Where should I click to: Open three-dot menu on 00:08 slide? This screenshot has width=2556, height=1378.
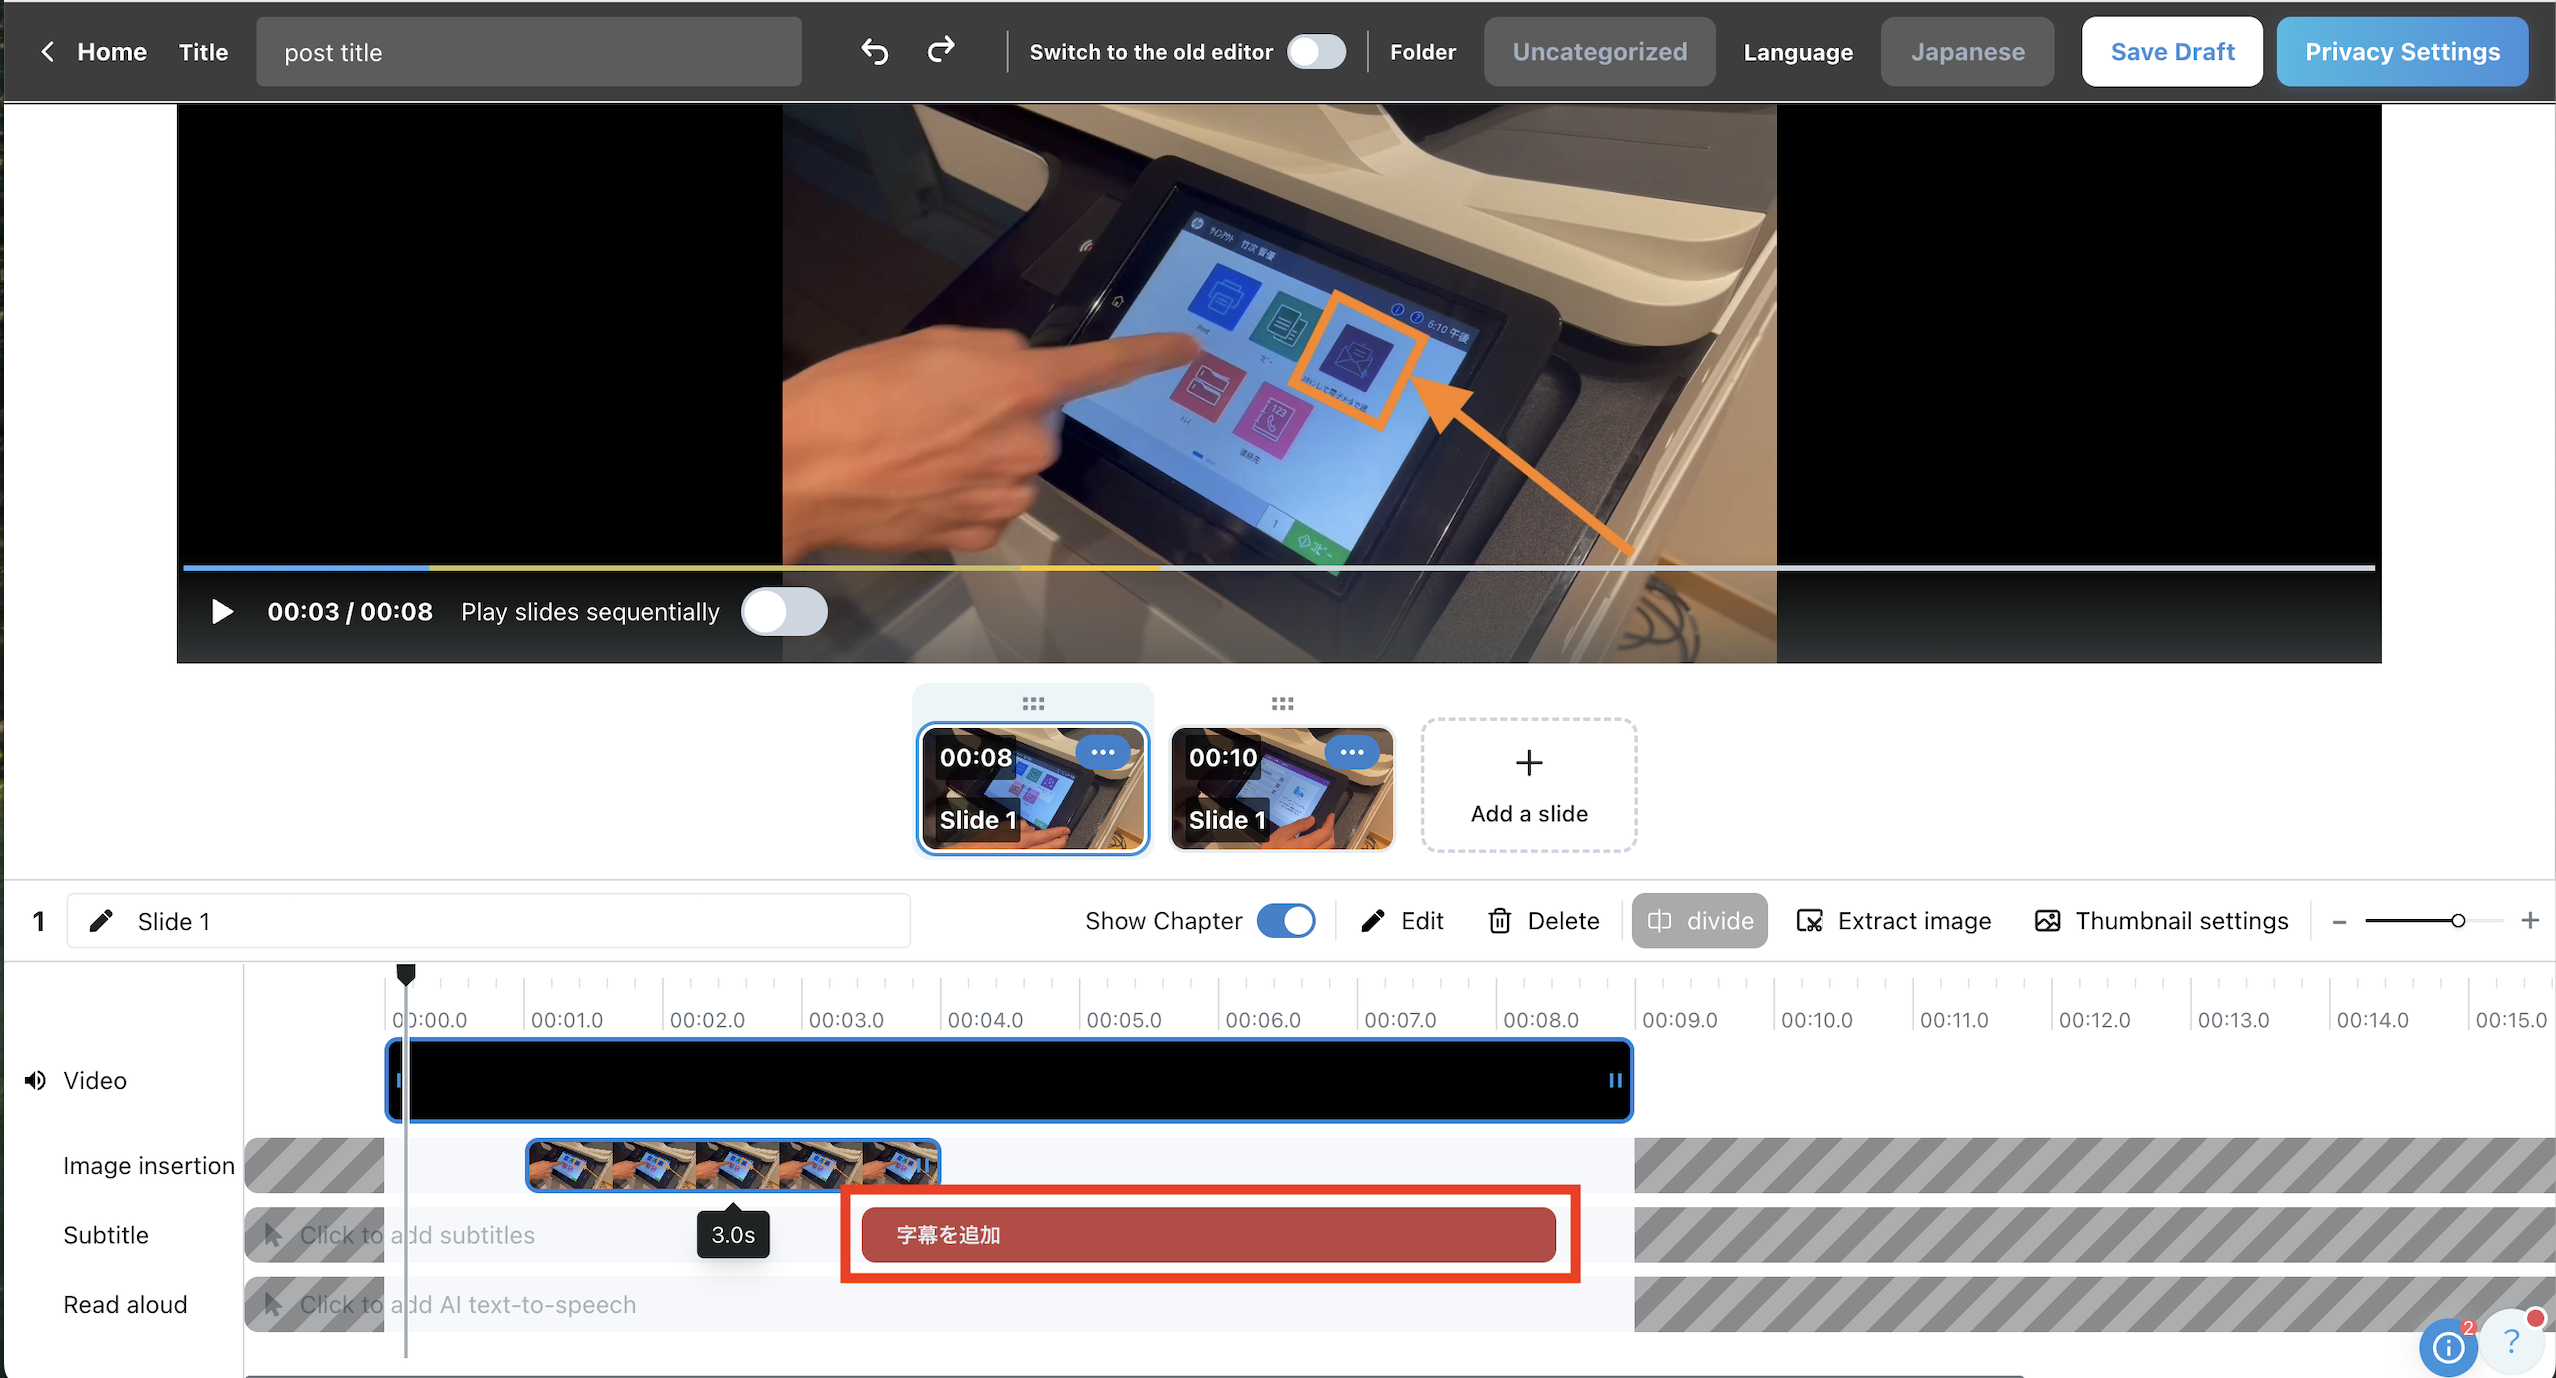point(1102,752)
